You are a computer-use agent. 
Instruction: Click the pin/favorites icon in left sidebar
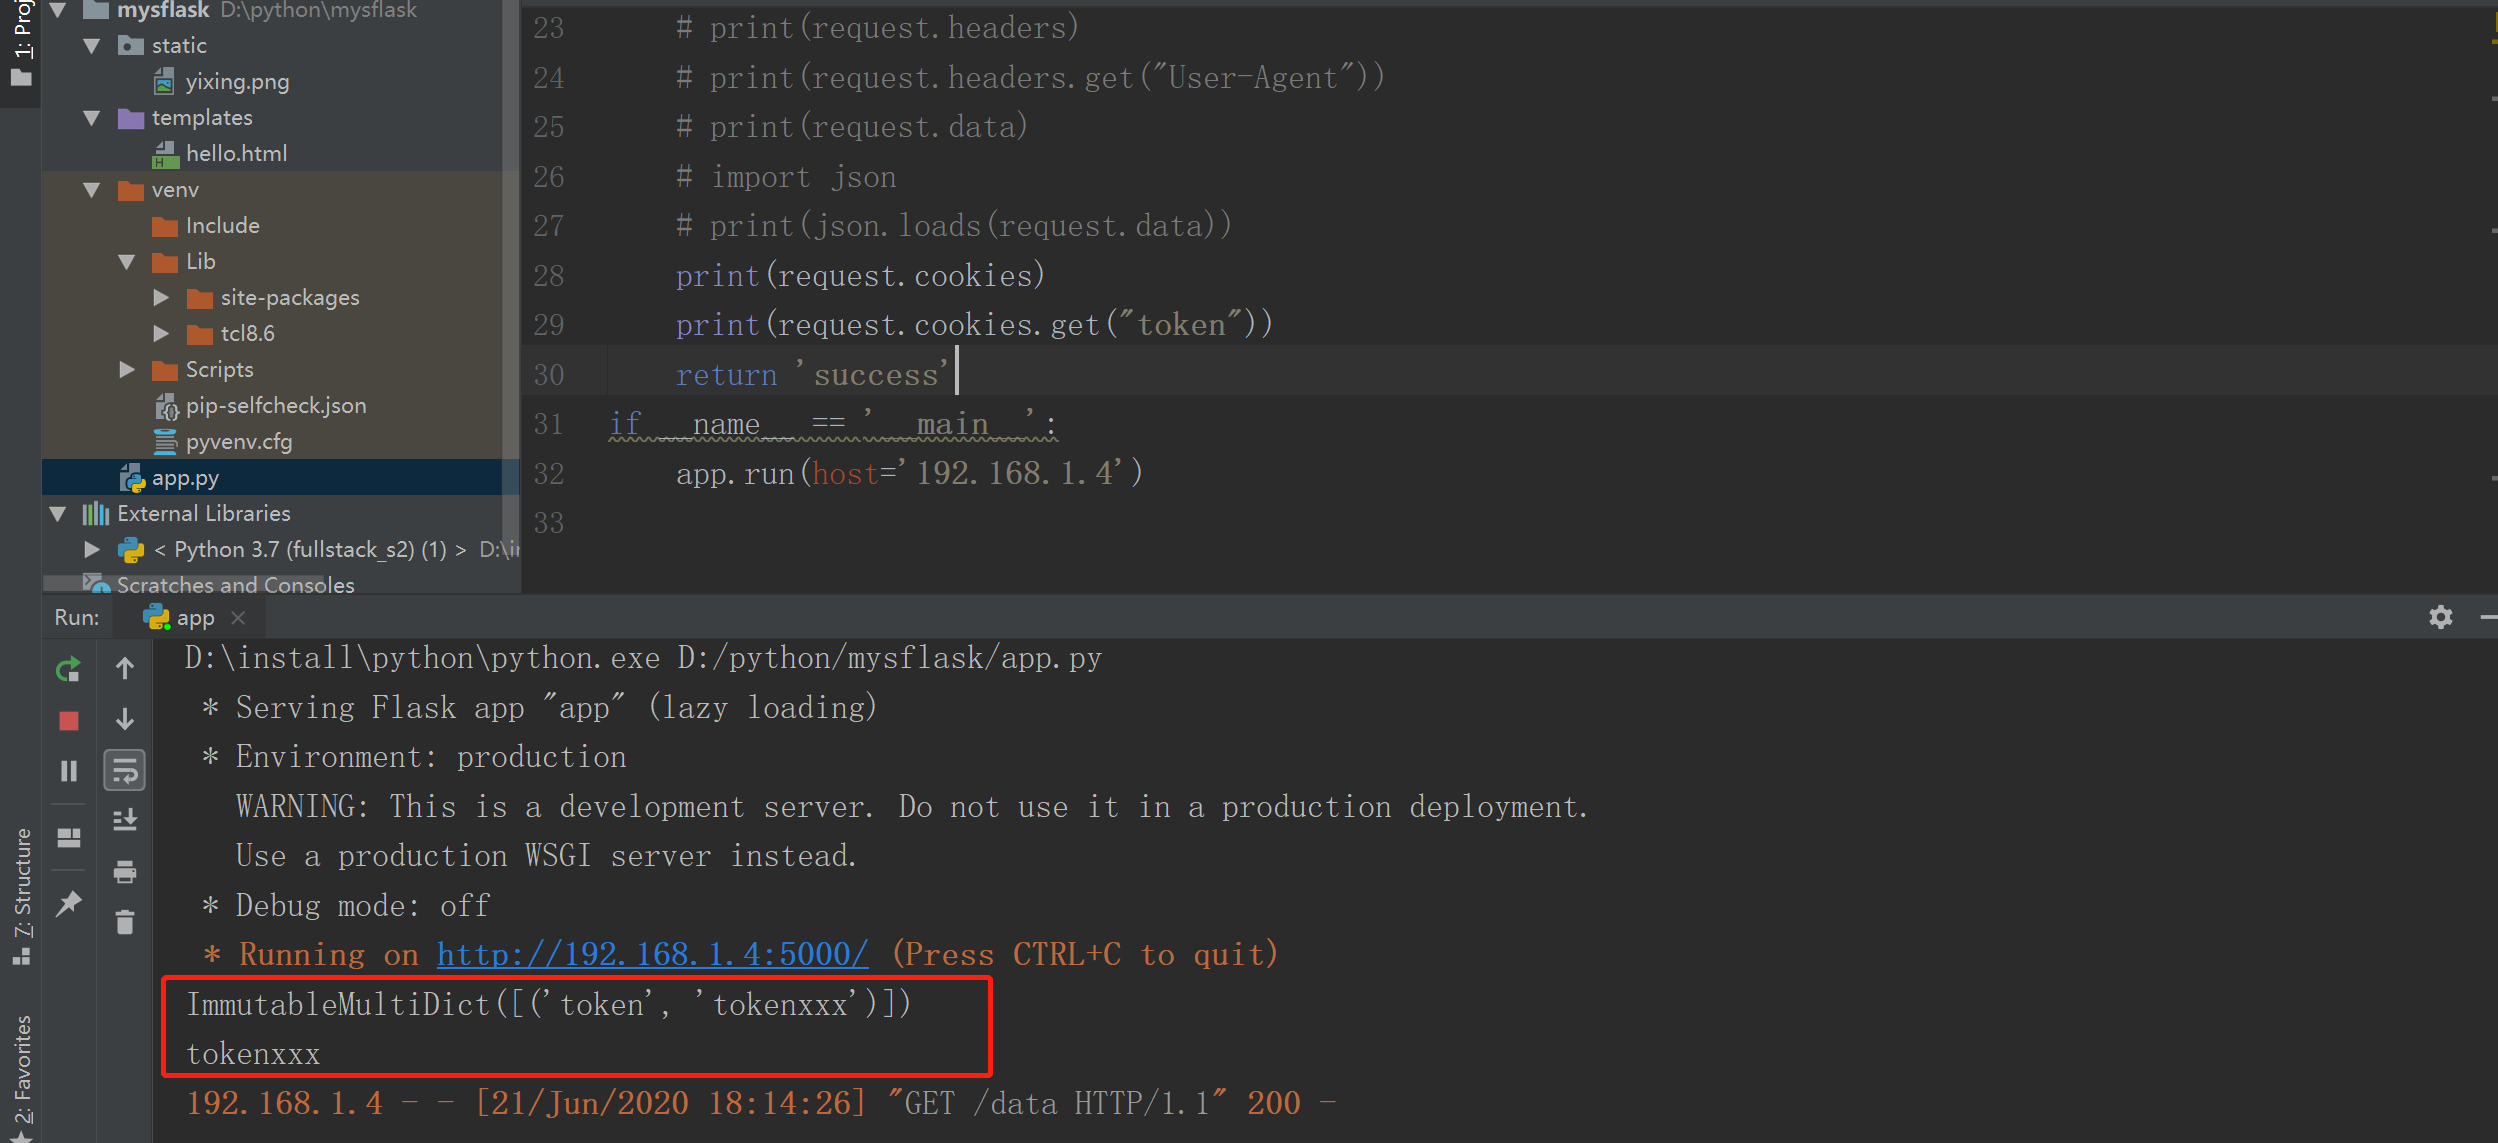click(x=70, y=902)
